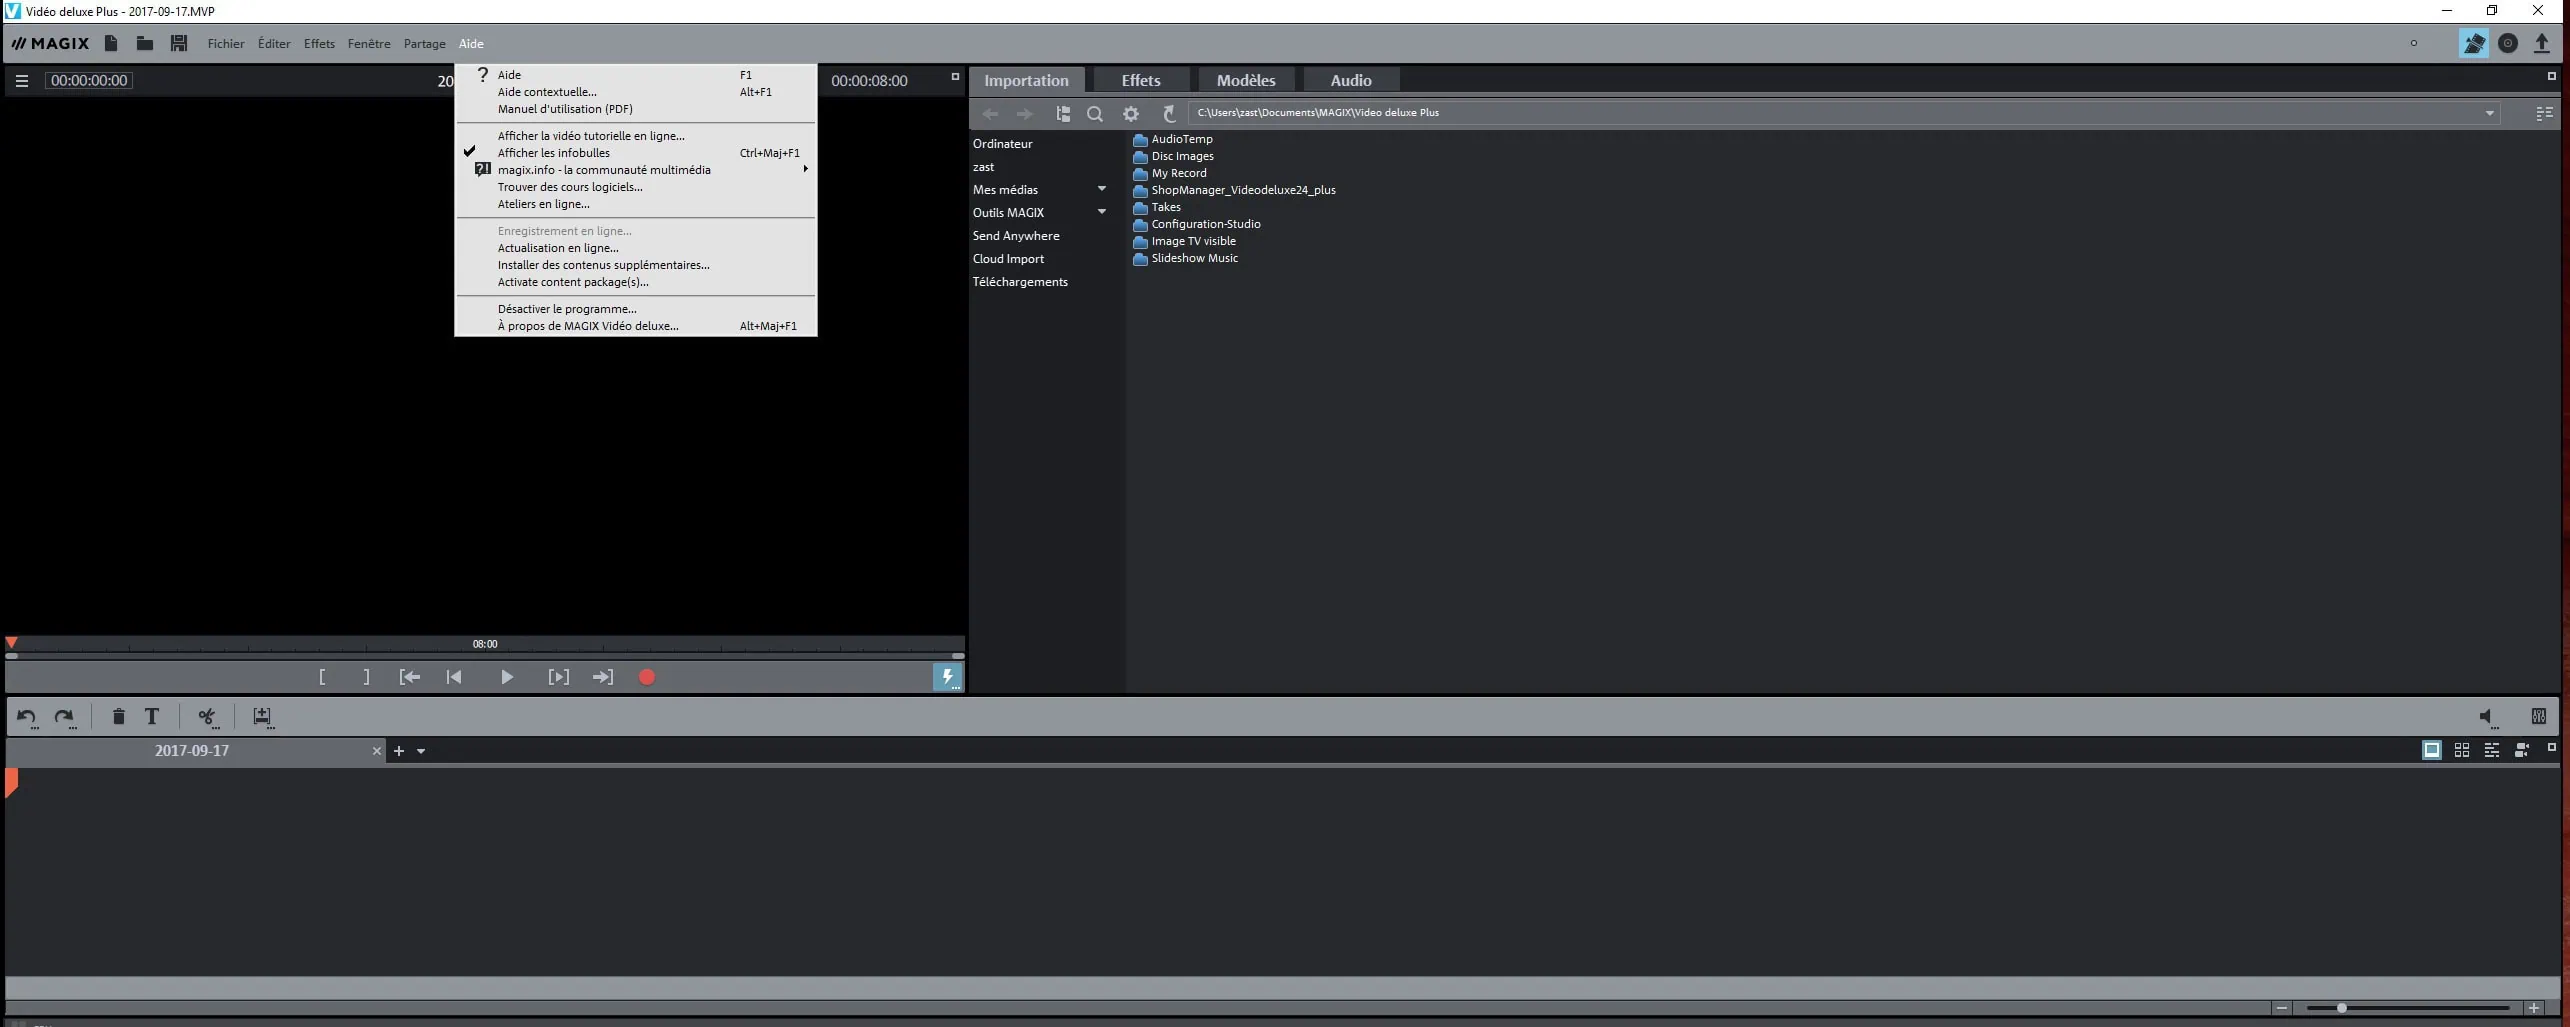Click the delete trash icon in toolbar

pos(118,716)
